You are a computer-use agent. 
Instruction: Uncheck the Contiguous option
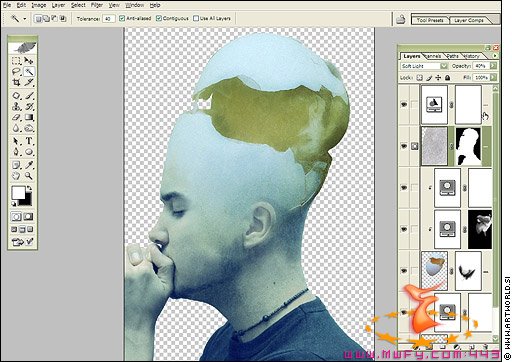point(159,18)
